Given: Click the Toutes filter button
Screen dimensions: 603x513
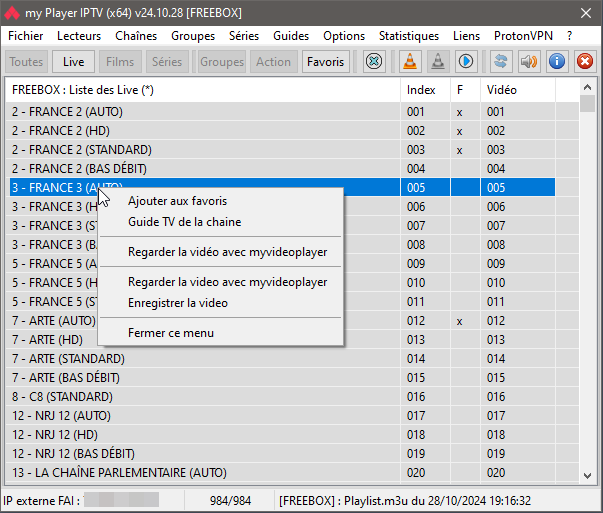Looking at the screenshot, I should pos(26,62).
